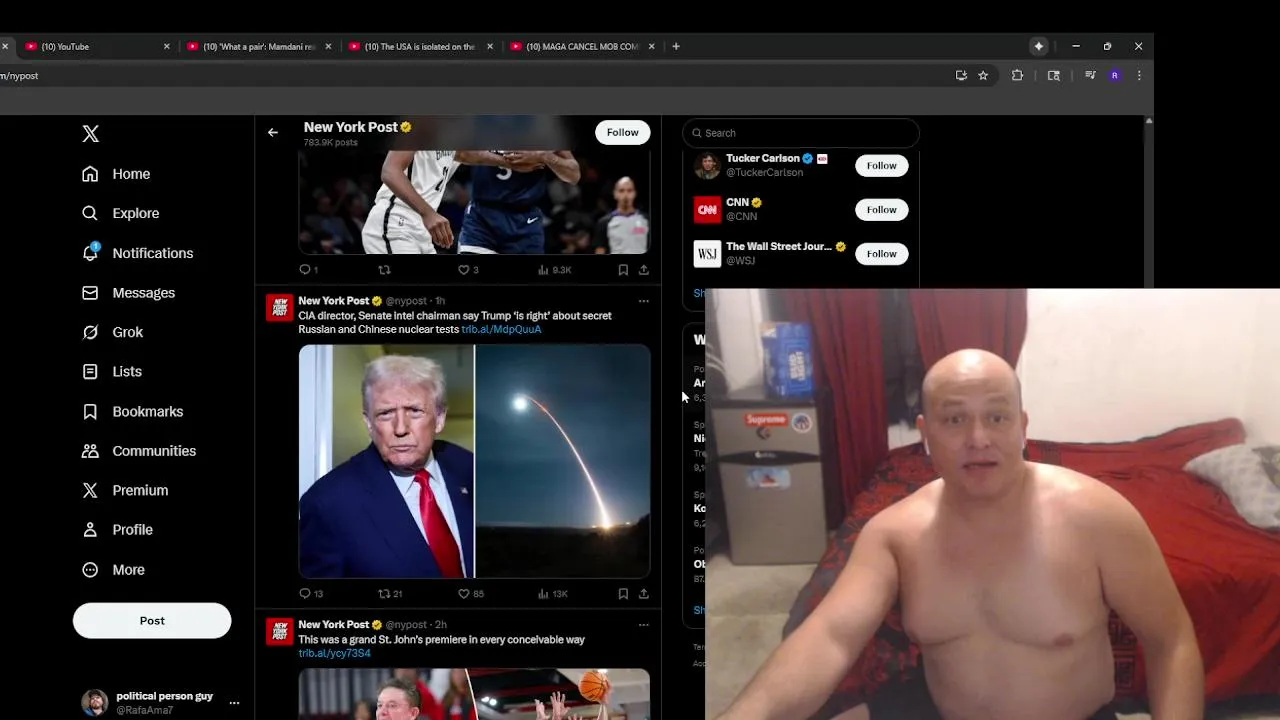Open account menu for political person guy
Screen dimensions: 1280x720
234,703
